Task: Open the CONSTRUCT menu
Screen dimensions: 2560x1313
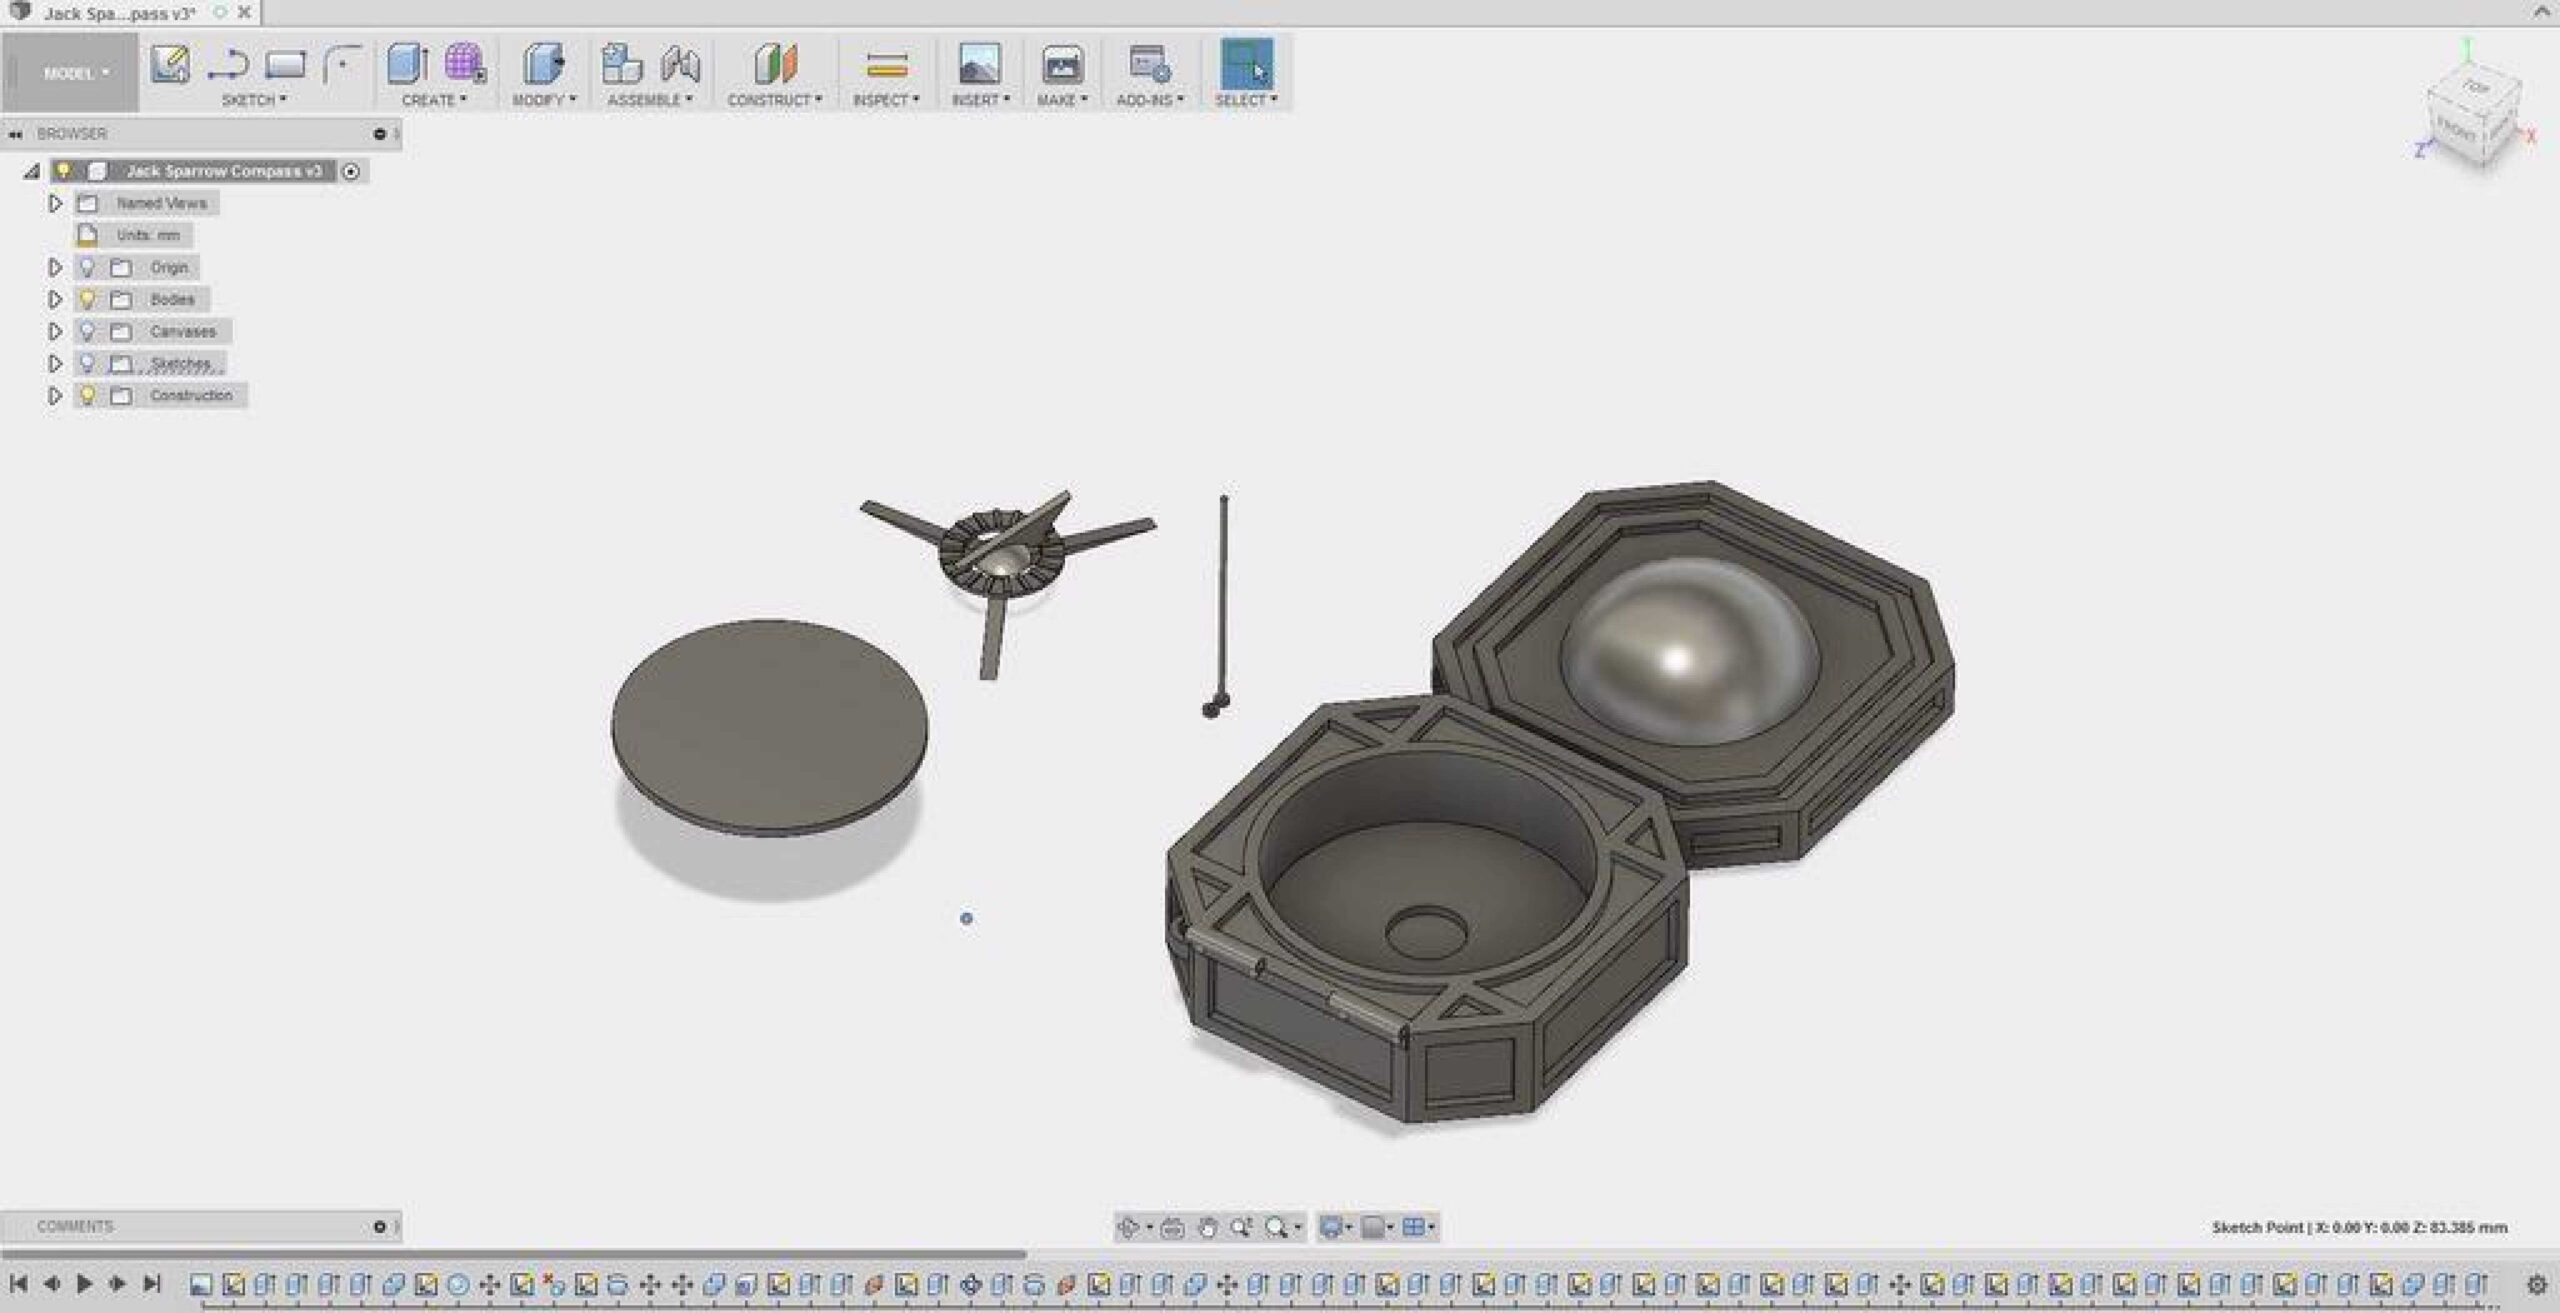Action: (774, 100)
